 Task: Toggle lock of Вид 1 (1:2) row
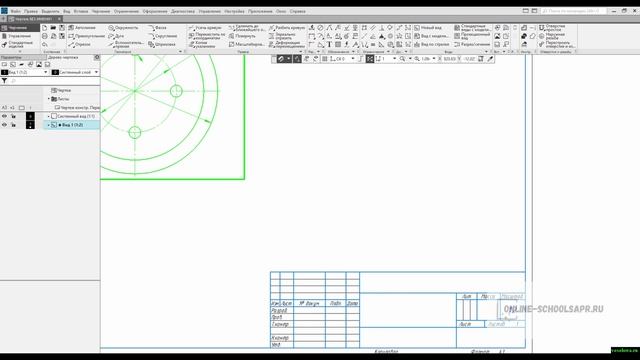(x=13, y=125)
